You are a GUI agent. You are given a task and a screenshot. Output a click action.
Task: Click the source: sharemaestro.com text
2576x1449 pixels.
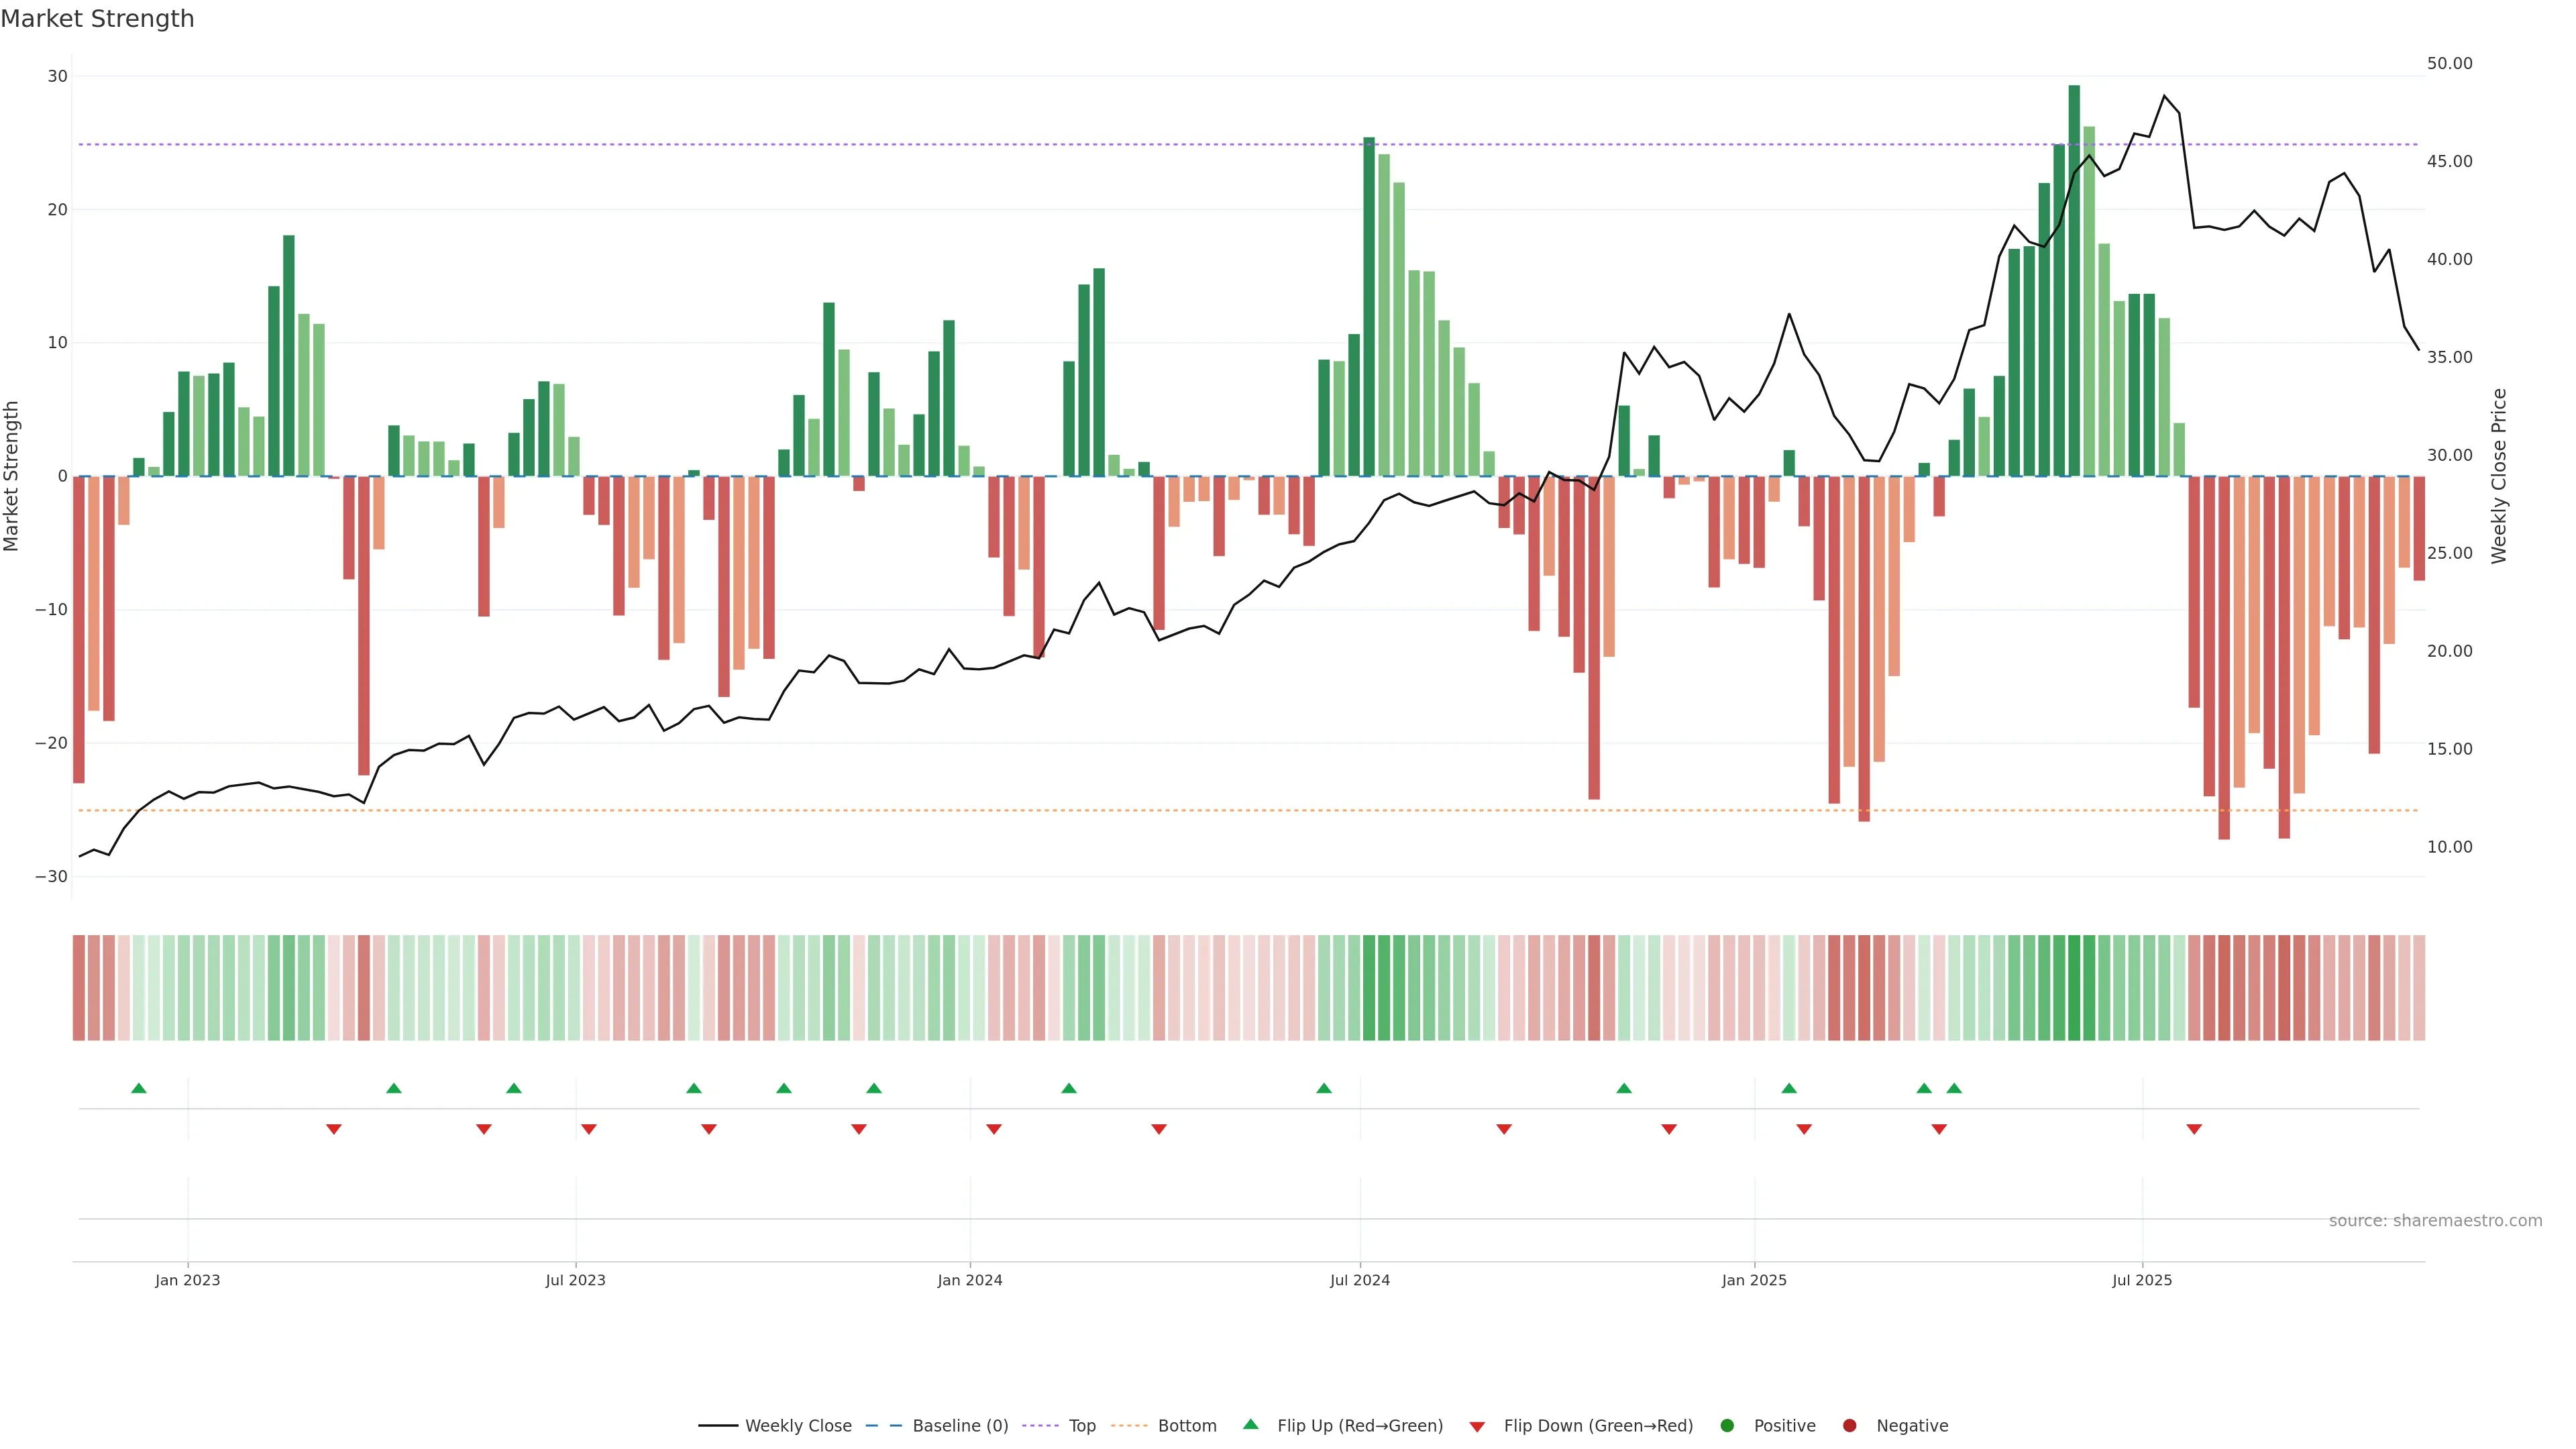tap(2435, 1221)
